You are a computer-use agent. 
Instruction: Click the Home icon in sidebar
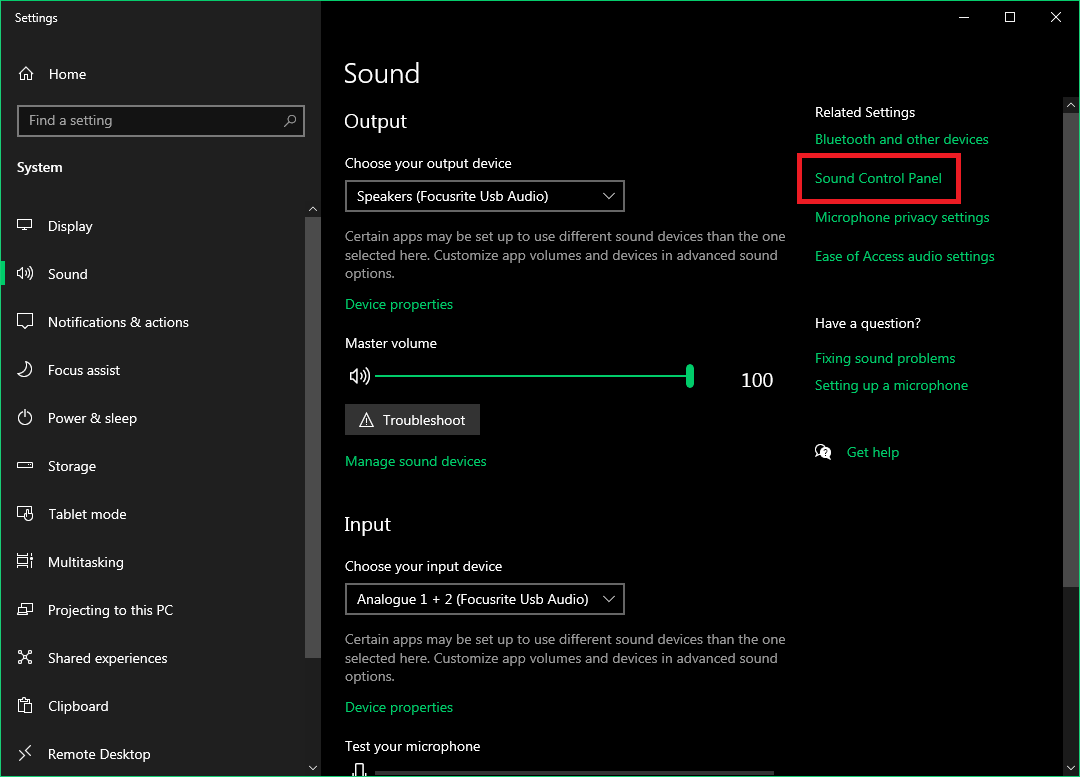point(26,74)
